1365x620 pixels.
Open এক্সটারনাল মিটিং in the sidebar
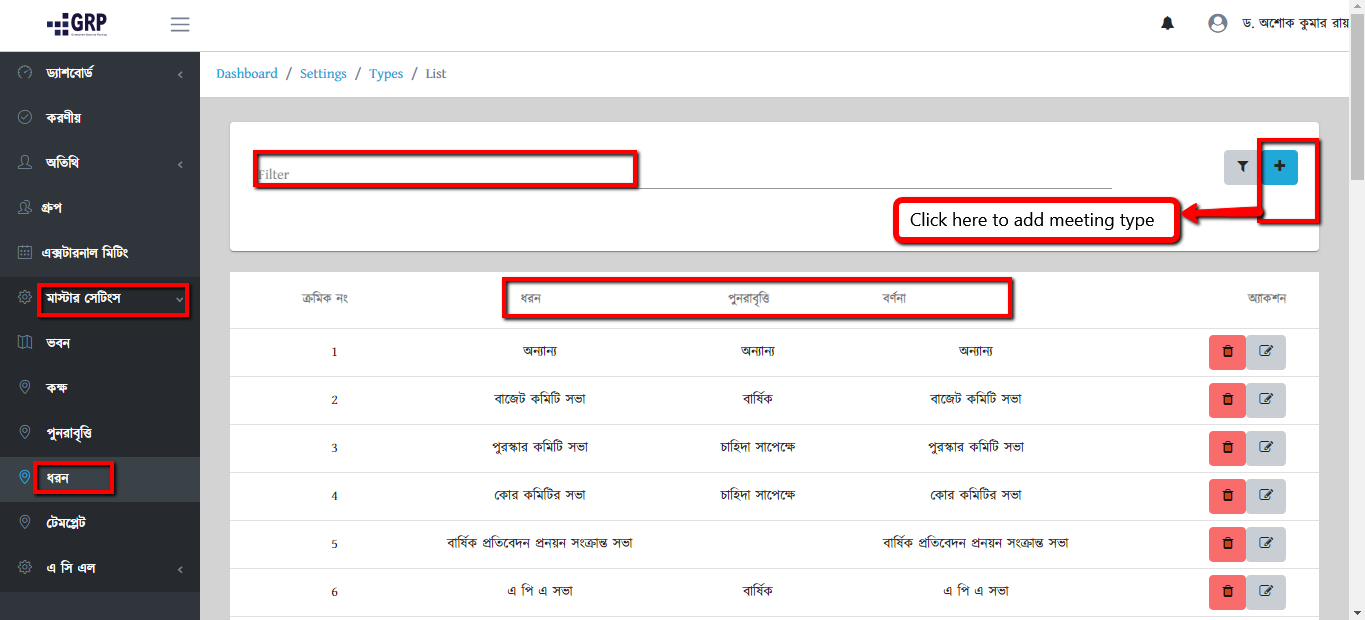point(100,252)
